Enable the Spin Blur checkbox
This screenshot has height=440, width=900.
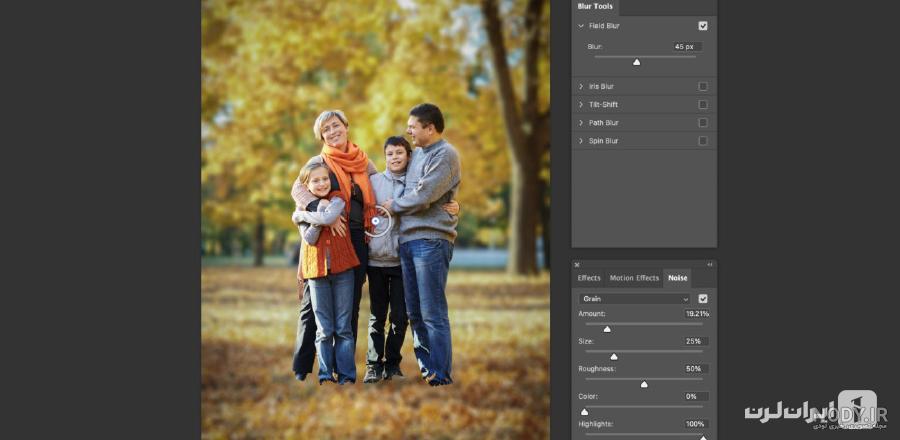pos(703,141)
